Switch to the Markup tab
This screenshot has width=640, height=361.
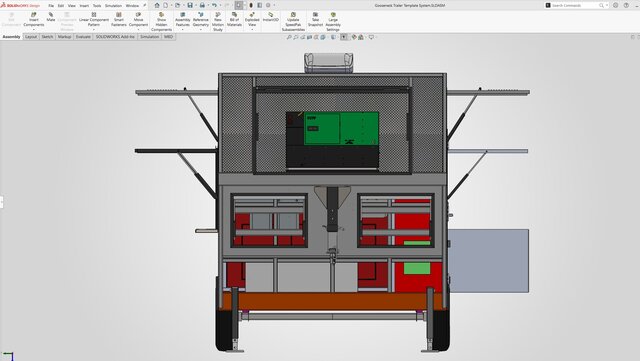tap(64, 37)
